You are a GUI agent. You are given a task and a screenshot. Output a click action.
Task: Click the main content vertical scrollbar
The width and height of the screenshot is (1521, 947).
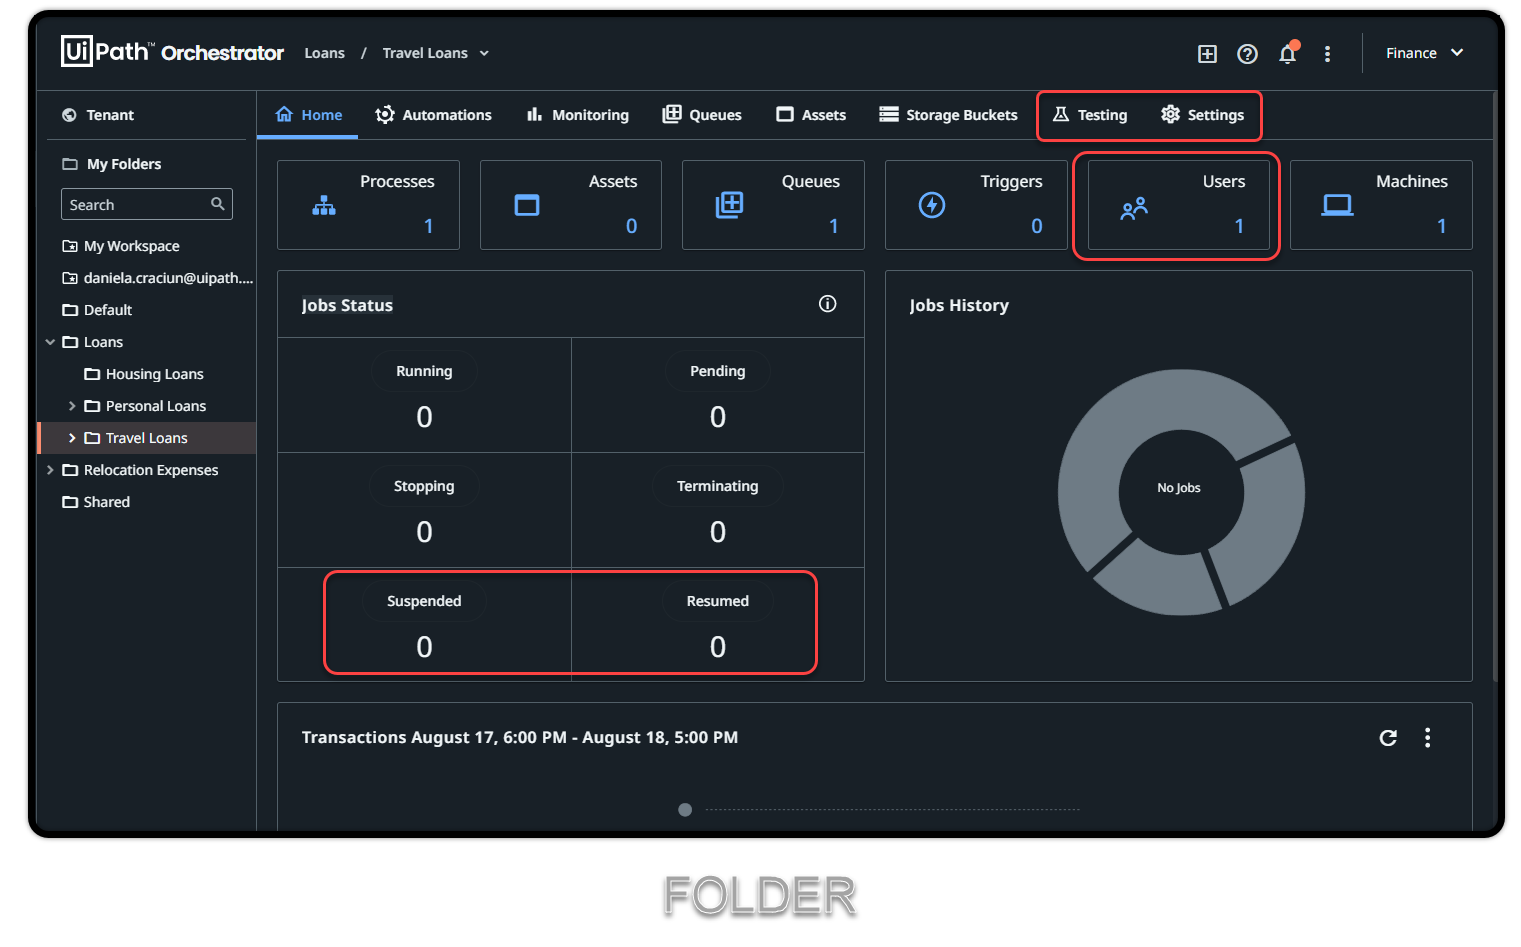tap(1495, 385)
